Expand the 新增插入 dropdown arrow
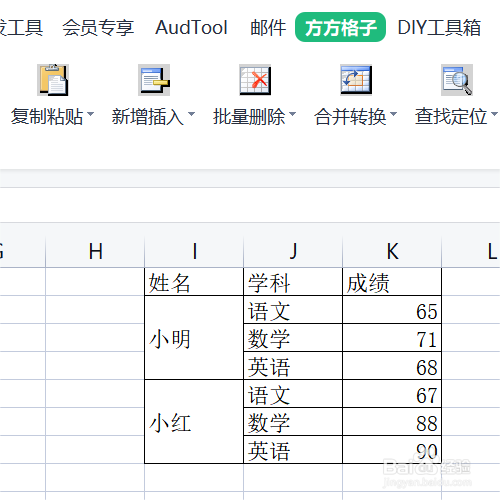This screenshot has height=500, width=500. pos(191,114)
